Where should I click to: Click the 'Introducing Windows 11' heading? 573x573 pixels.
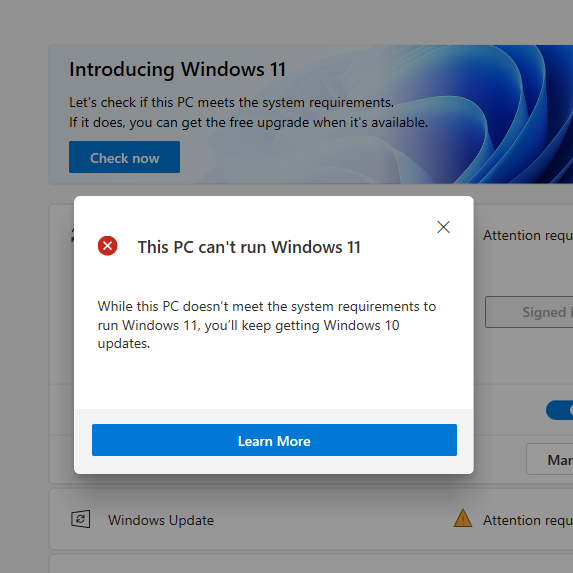[x=178, y=69]
